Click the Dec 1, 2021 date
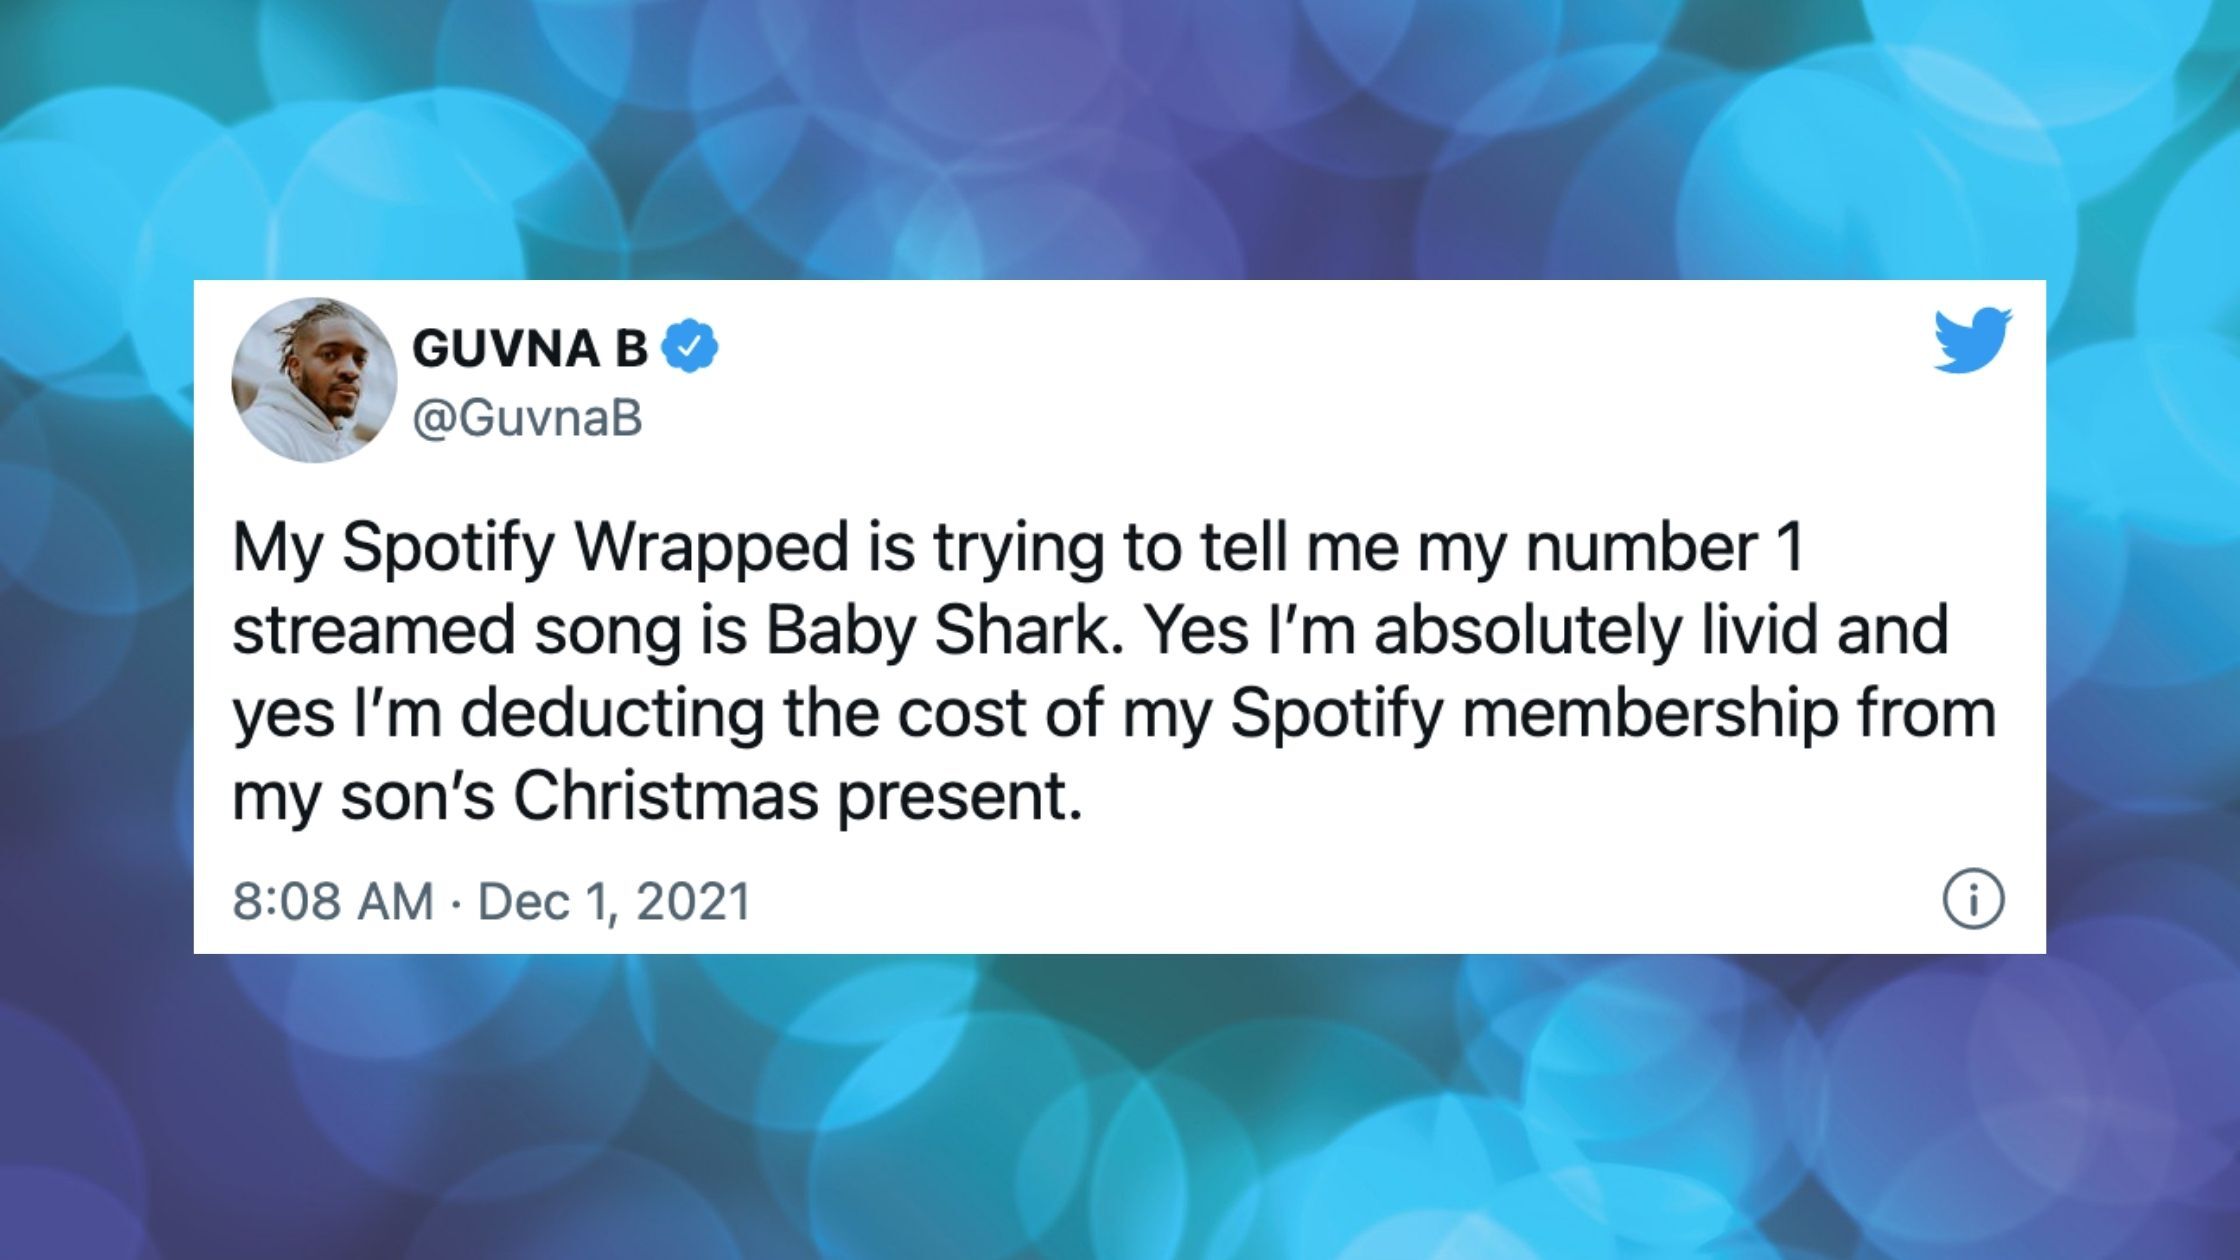Screen dimensions: 2240x1260 (614, 901)
